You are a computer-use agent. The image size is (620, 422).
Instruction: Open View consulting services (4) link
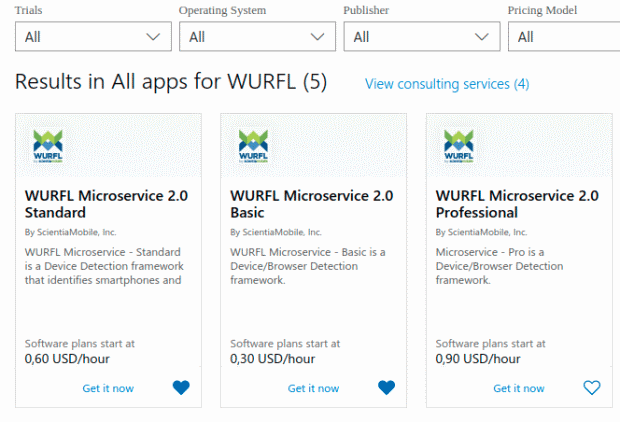point(447,84)
